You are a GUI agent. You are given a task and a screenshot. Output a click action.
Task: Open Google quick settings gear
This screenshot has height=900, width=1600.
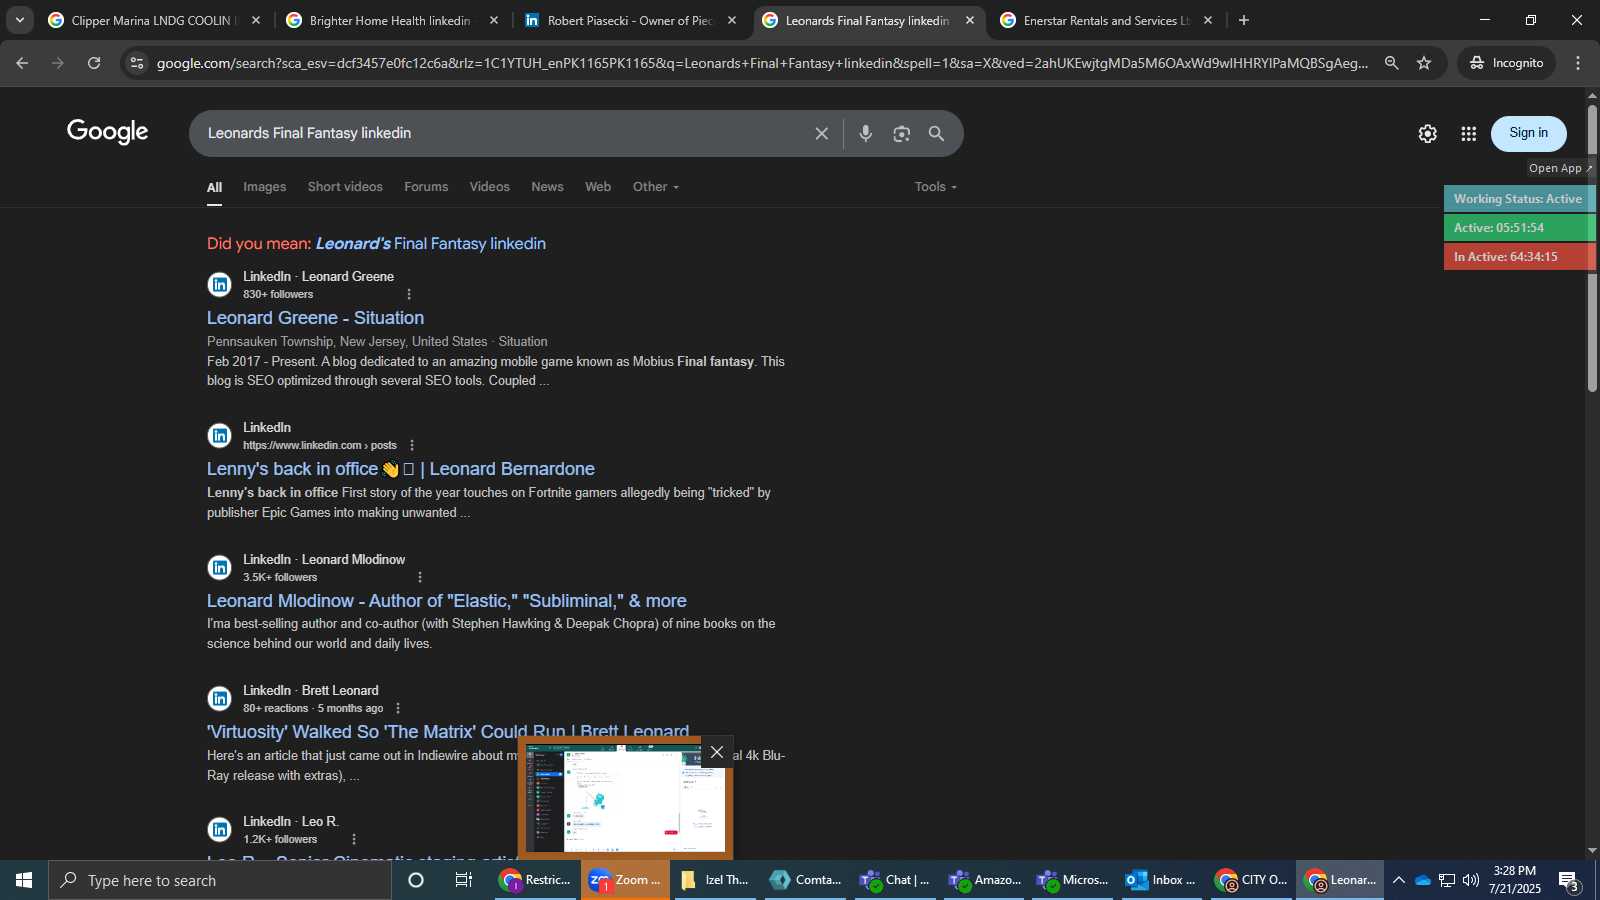(1427, 133)
